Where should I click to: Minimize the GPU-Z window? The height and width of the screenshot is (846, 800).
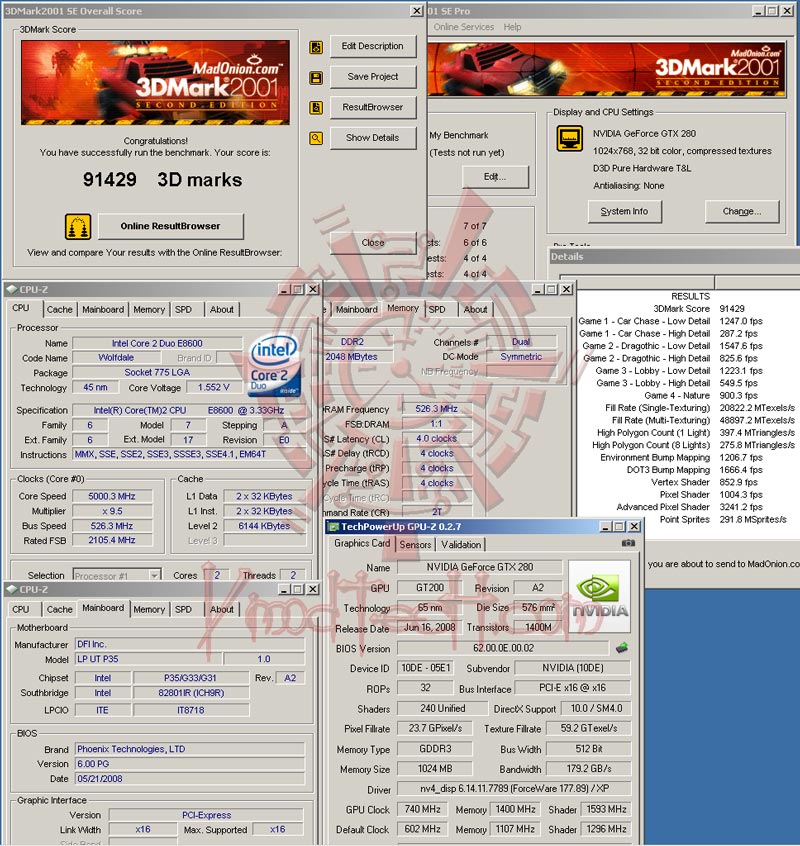pyautogui.click(x=606, y=526)
